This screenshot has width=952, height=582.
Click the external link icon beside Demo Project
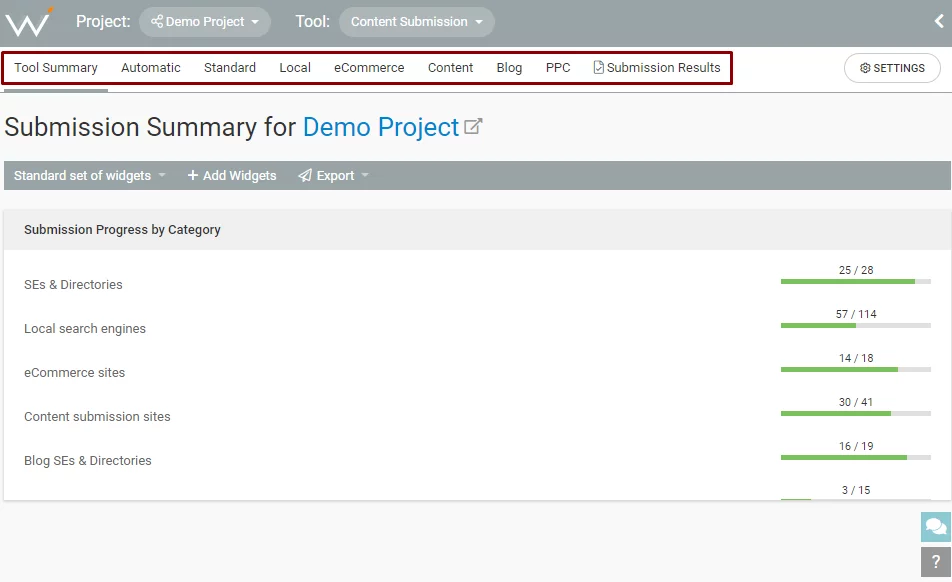[x=473, y=127]
